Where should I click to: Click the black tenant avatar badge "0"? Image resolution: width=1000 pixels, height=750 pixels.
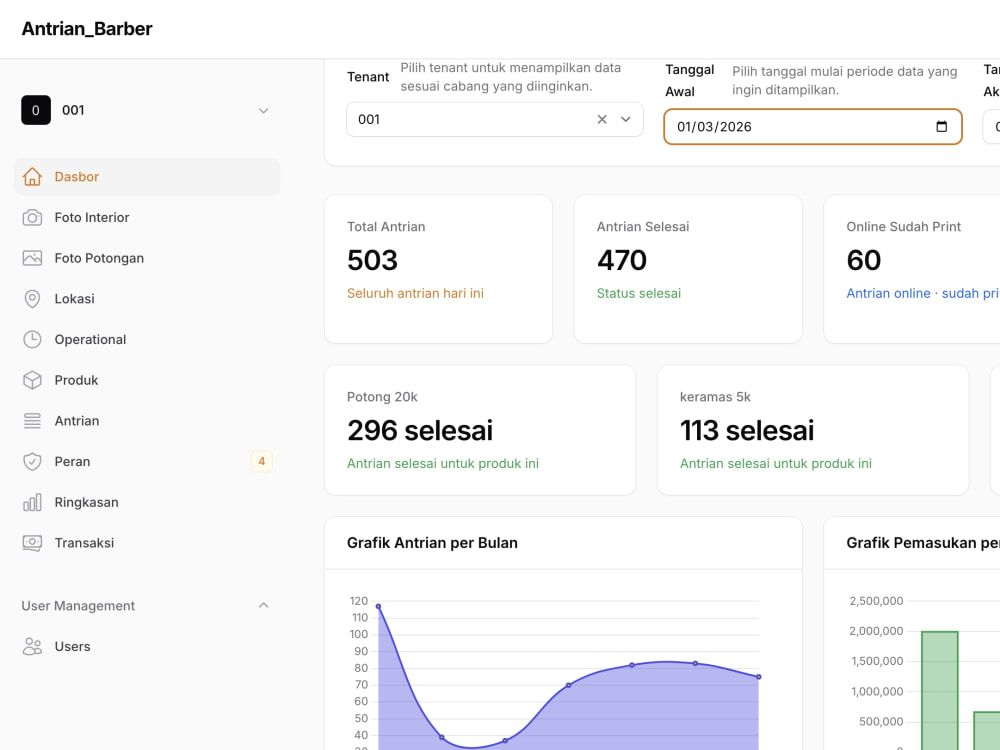36,110
